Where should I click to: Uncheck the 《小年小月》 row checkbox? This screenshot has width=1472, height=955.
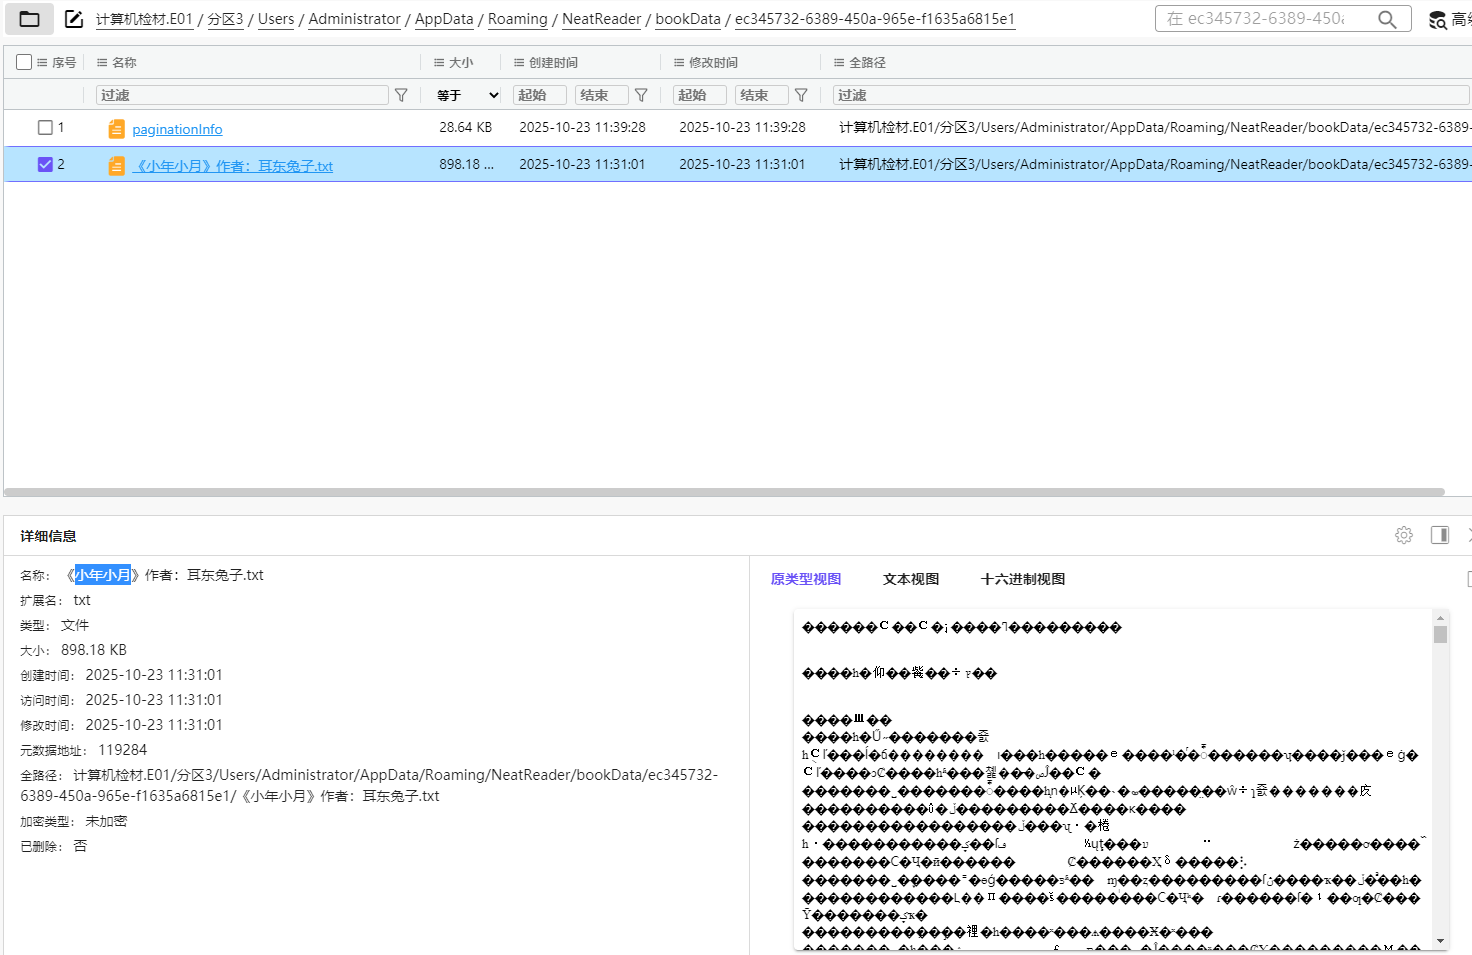point(45,164)
